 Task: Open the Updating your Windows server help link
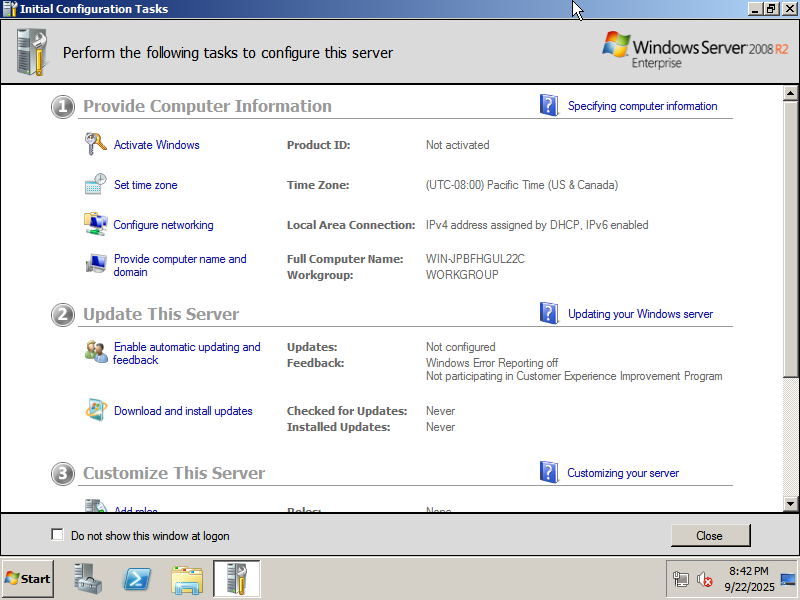pyautogui.click(x=640, y=314)
